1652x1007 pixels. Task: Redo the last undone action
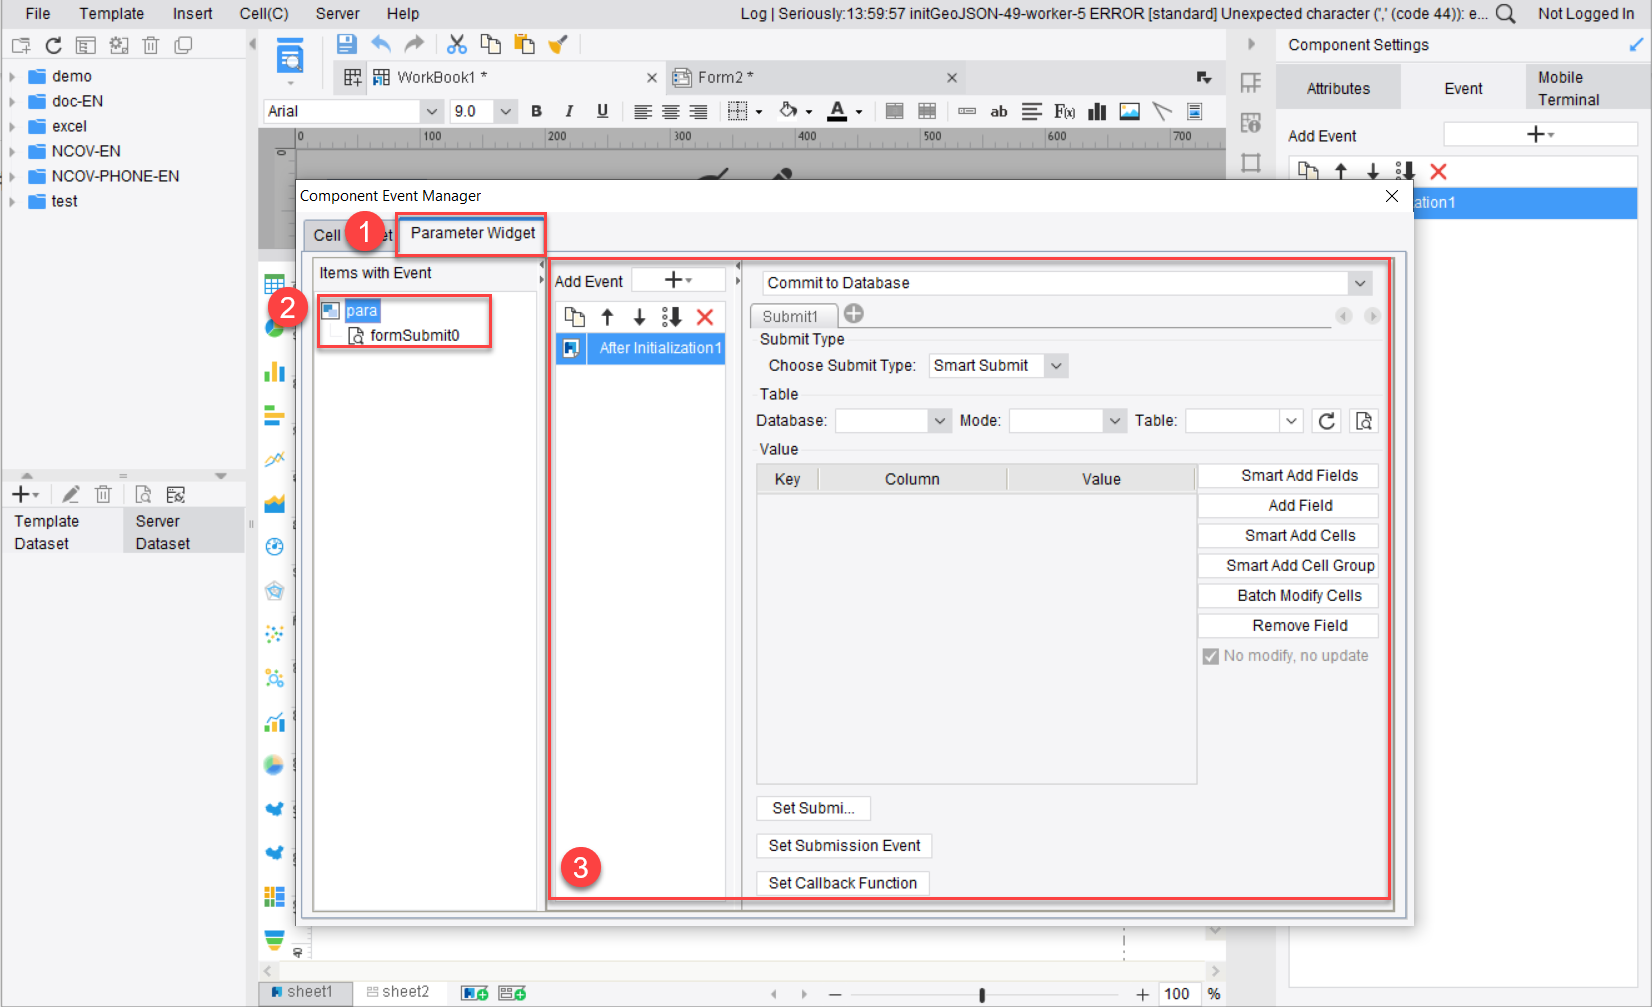(x=414, y=44)
